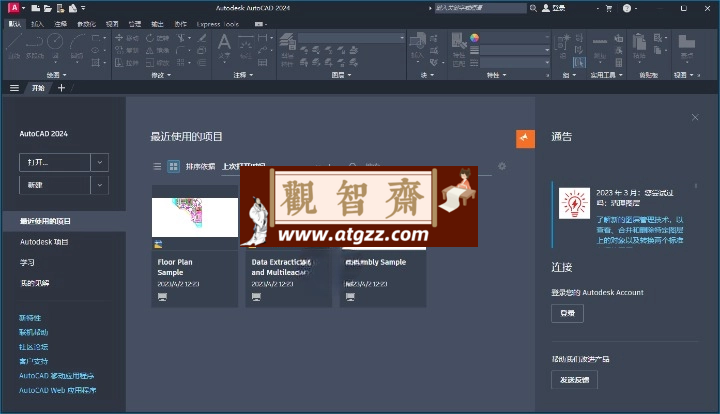This screenshot has height=414, width=720.
Task: Click the Rotate tool icon
Action: (x=150, y=38)
